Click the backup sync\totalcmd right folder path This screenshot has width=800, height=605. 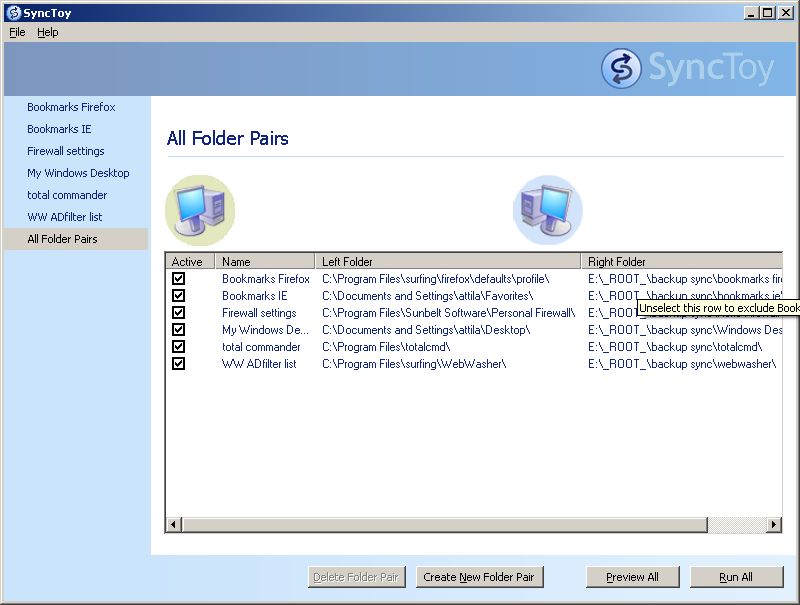(675, 347)
